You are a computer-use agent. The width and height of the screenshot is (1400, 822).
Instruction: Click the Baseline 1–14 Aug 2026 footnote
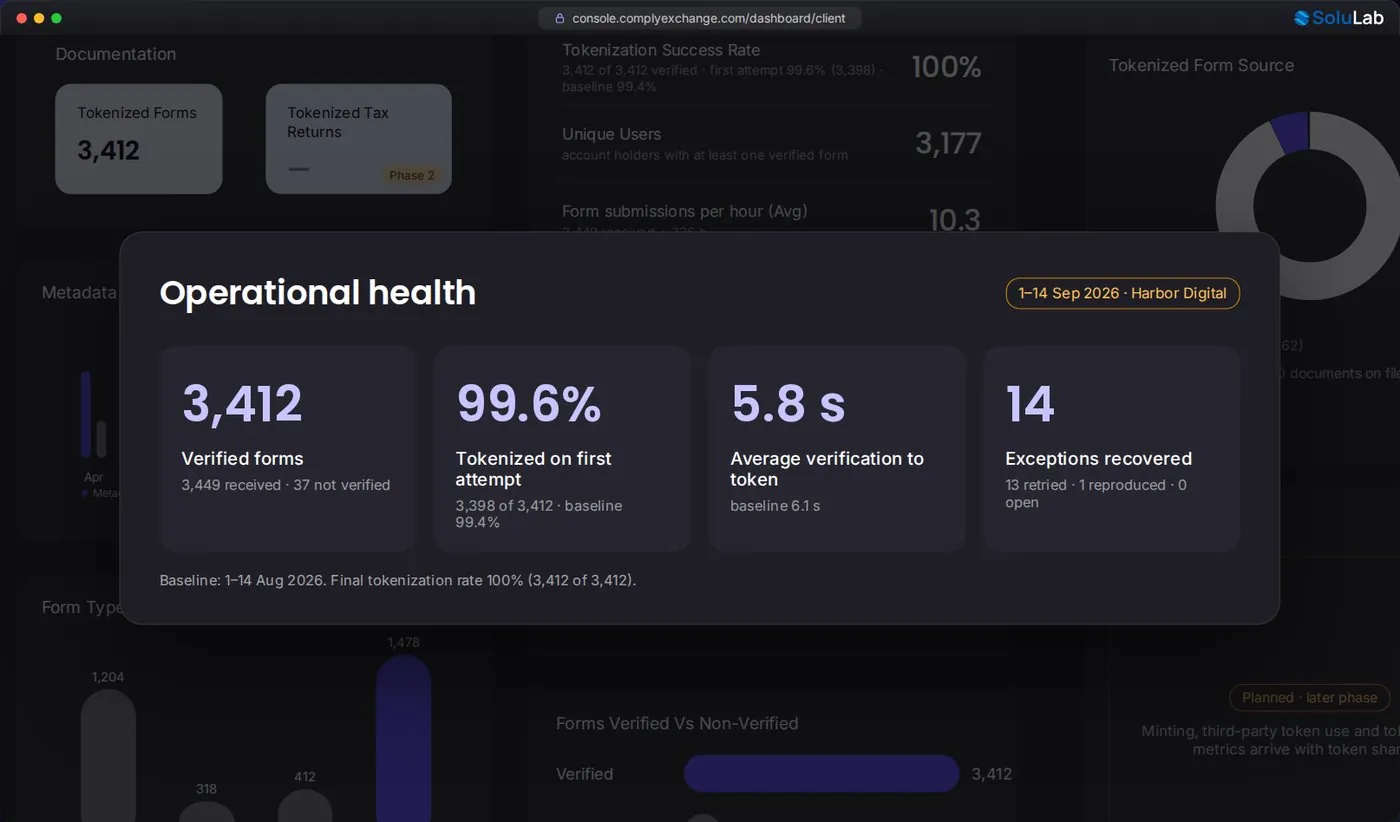397,580
